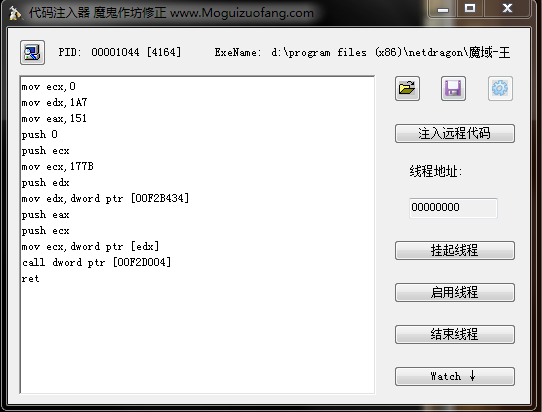Click the 'mov ecx, 177B' code line
This screenshot has height=412, width=542.
tap(57, 167)
